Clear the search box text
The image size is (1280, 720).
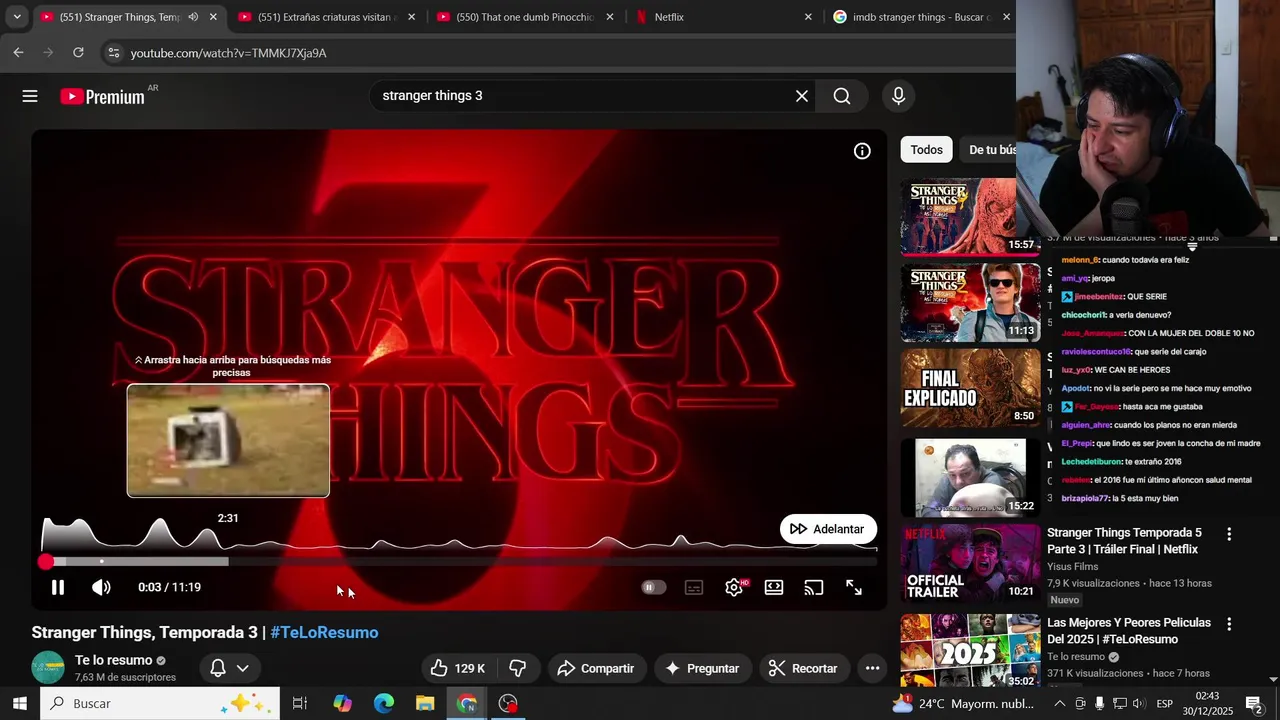click(x=801, y=96)
